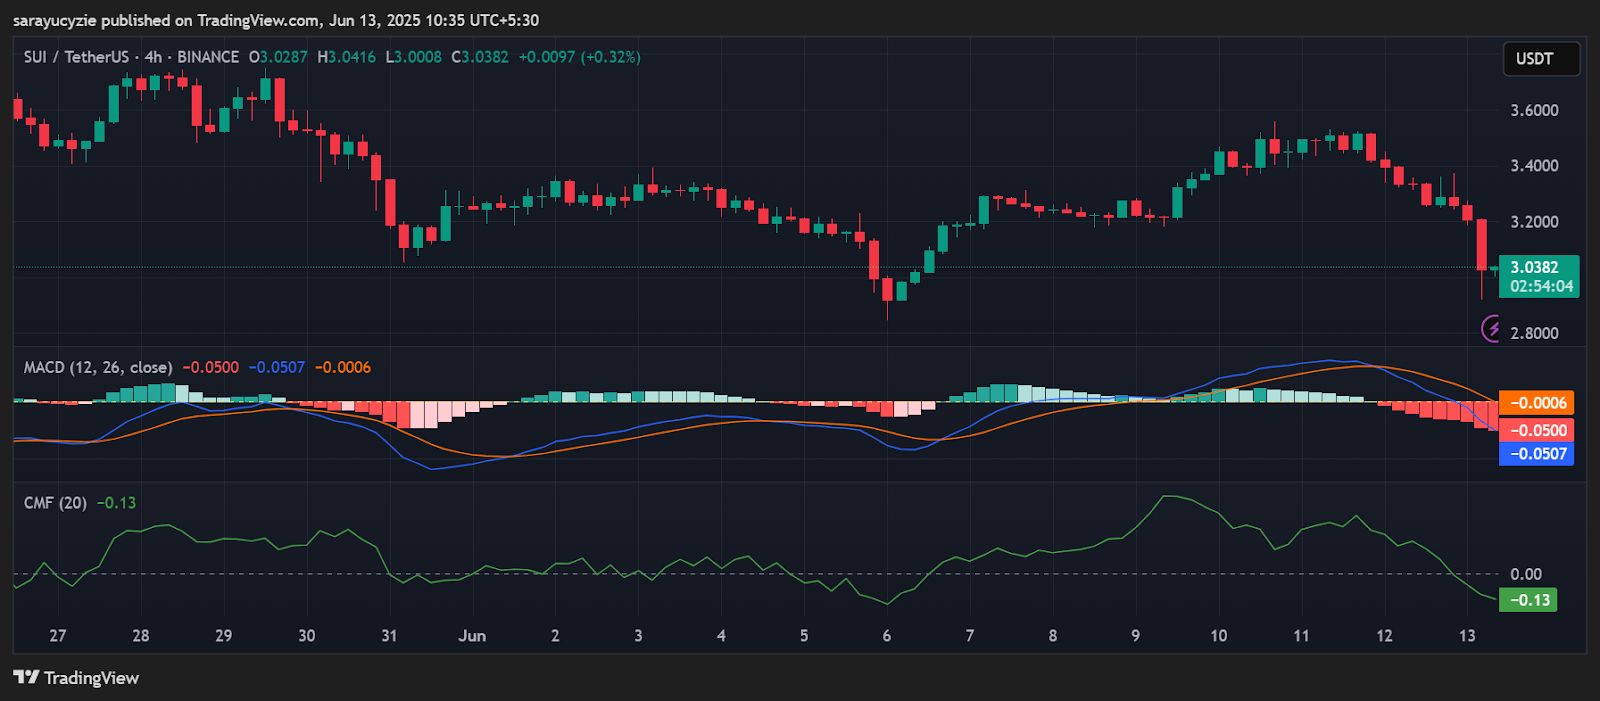Image resolution: width=1600 pixels, height=701 pixels.
Task: Click the blue MACD value tag -0.0507
Action: click(1536, 454)
